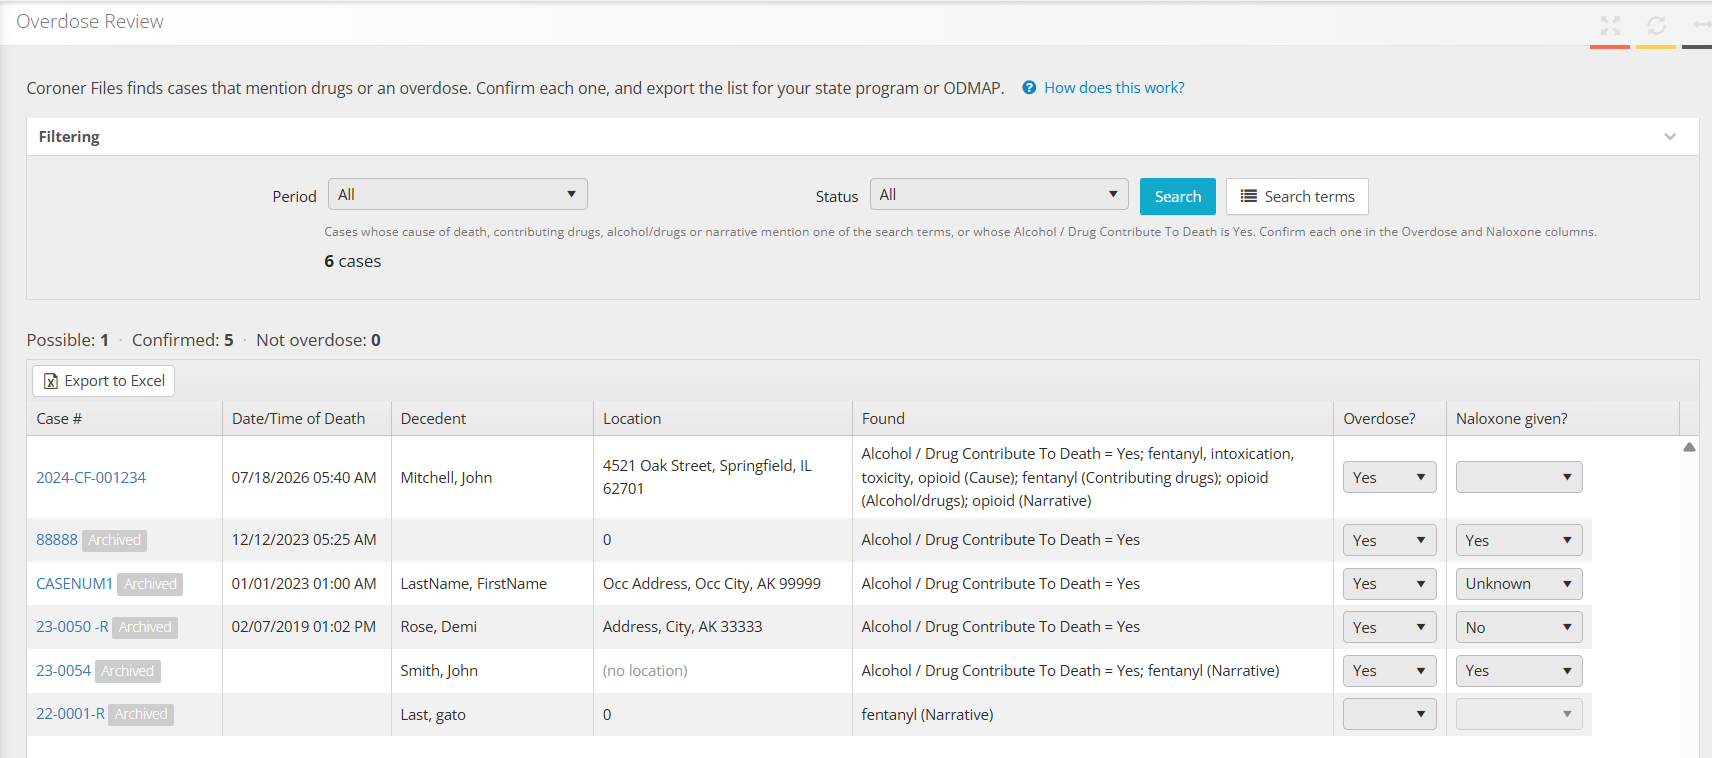1712x758 pixels.
Task: Open case 22-0001-R
Action: [70, 714]
